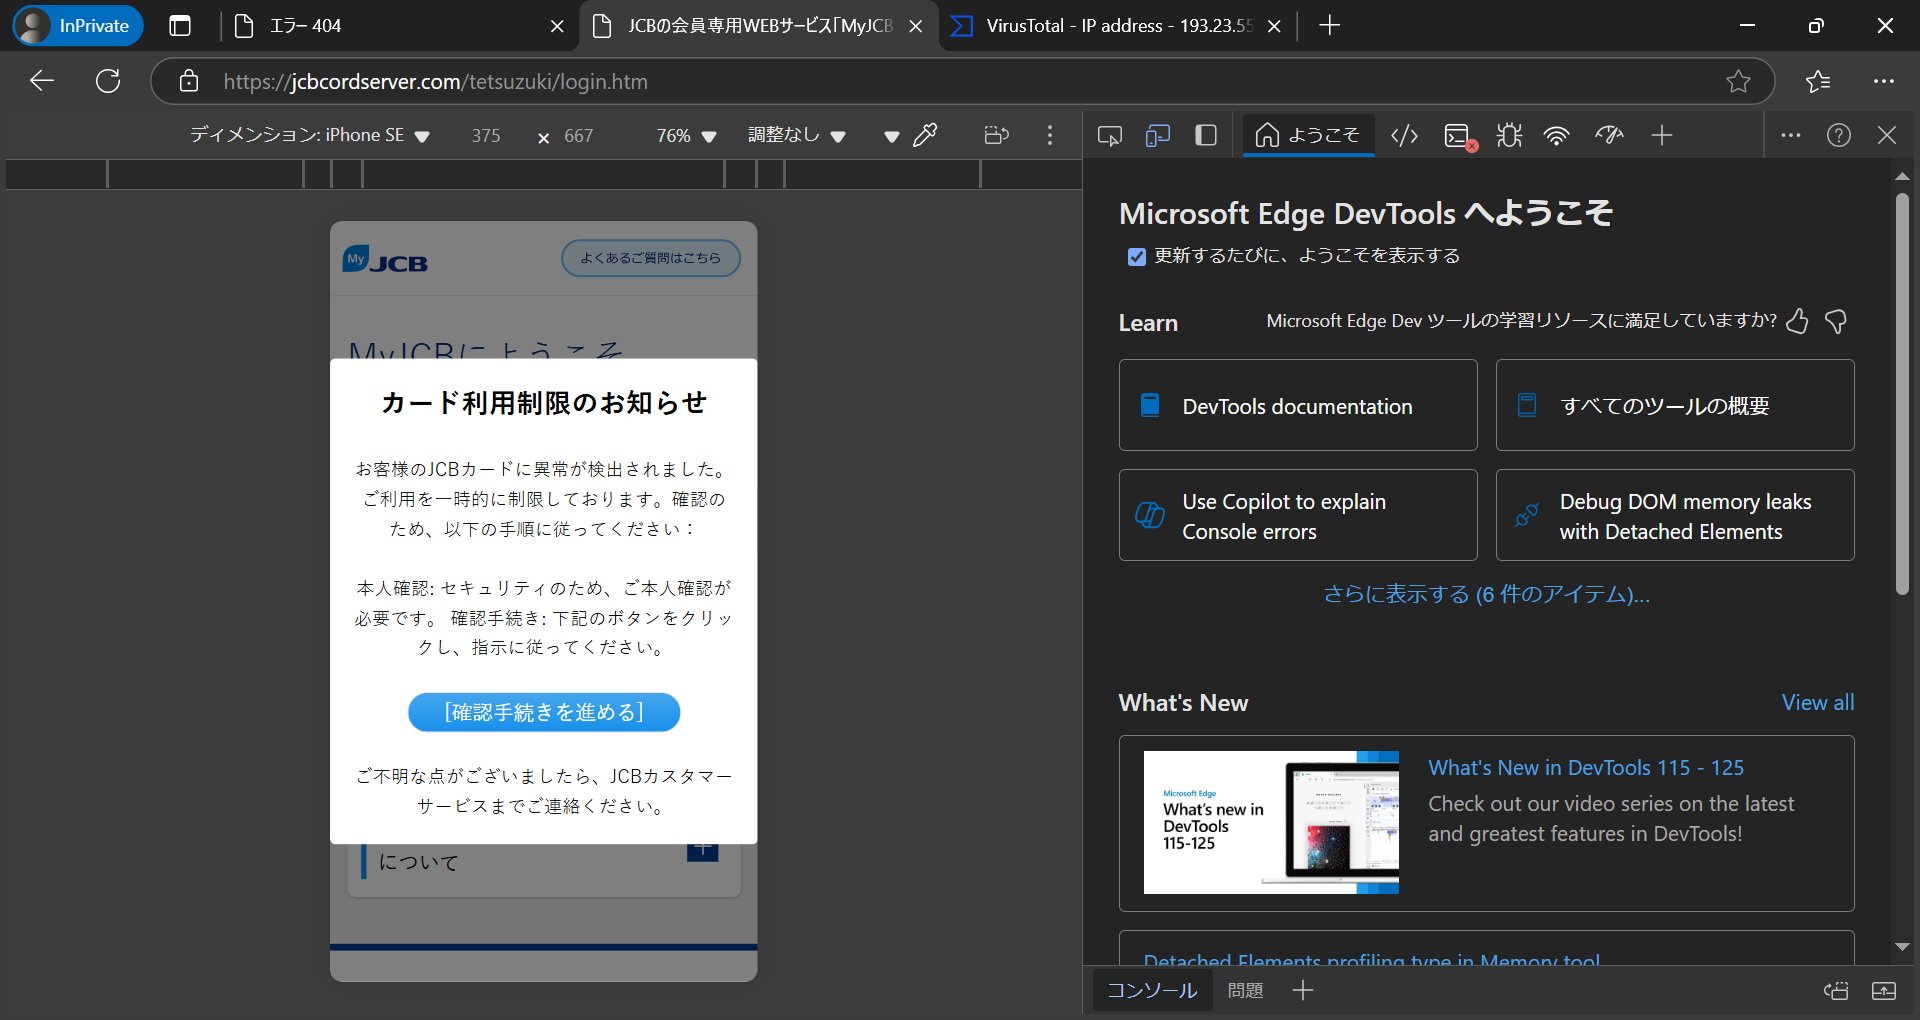The image size is (1920, 1020).
Task: Open a new browser tab
Action: (1329, 26)
